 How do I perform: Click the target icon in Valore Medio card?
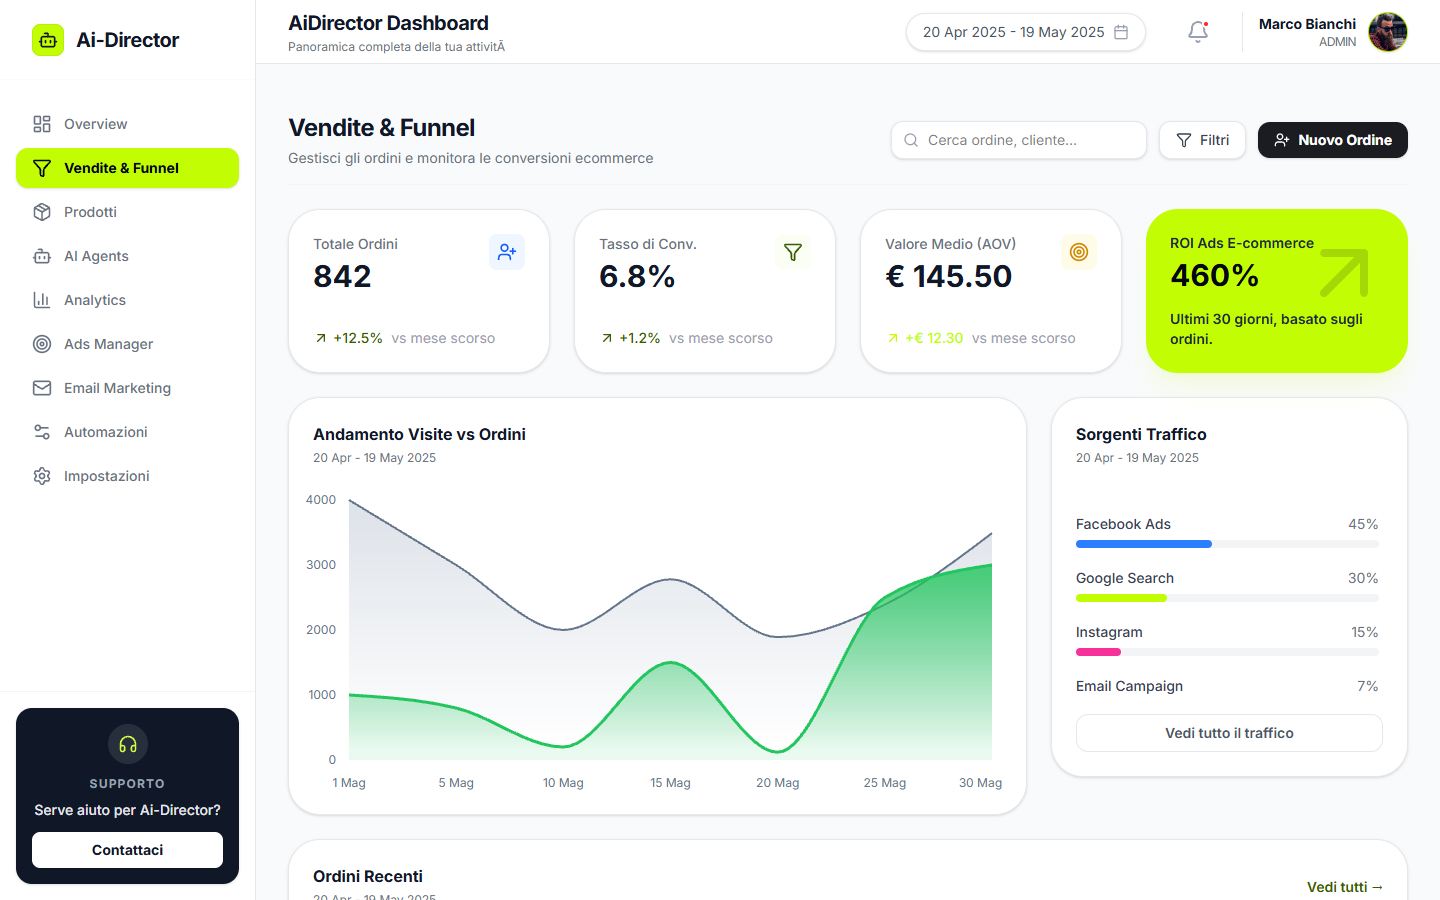[1079, 252]
